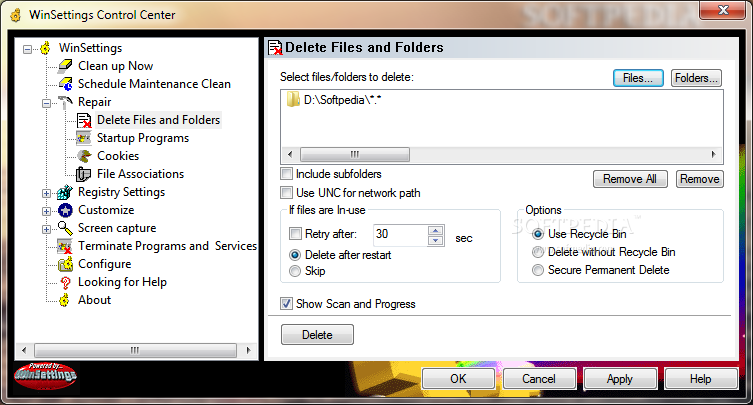Click the Folders... button

tap(696, 78)
